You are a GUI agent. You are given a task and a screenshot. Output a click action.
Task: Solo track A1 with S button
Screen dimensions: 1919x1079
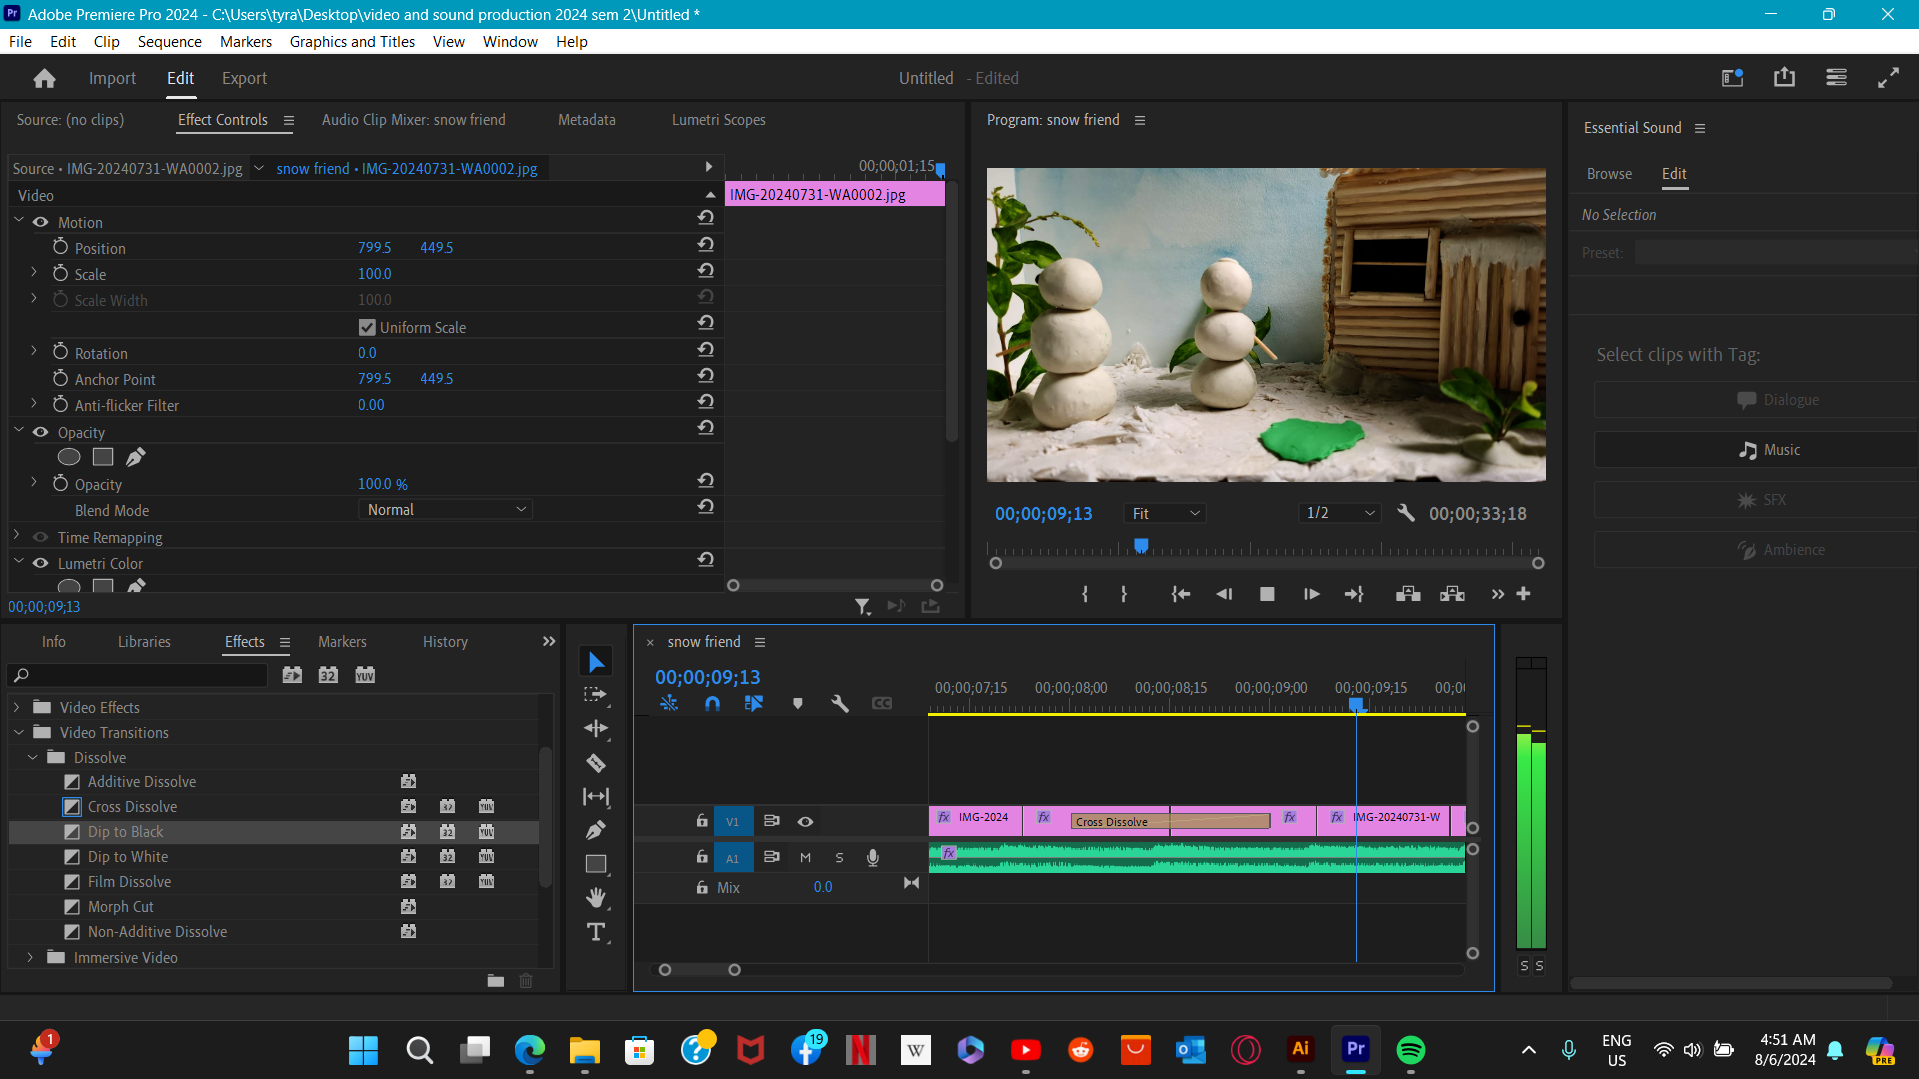tap(839, 857)
